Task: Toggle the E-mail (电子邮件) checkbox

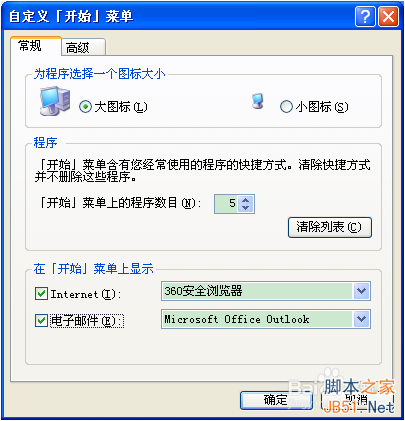Action: pyautogui.click(x=41, y=321)
